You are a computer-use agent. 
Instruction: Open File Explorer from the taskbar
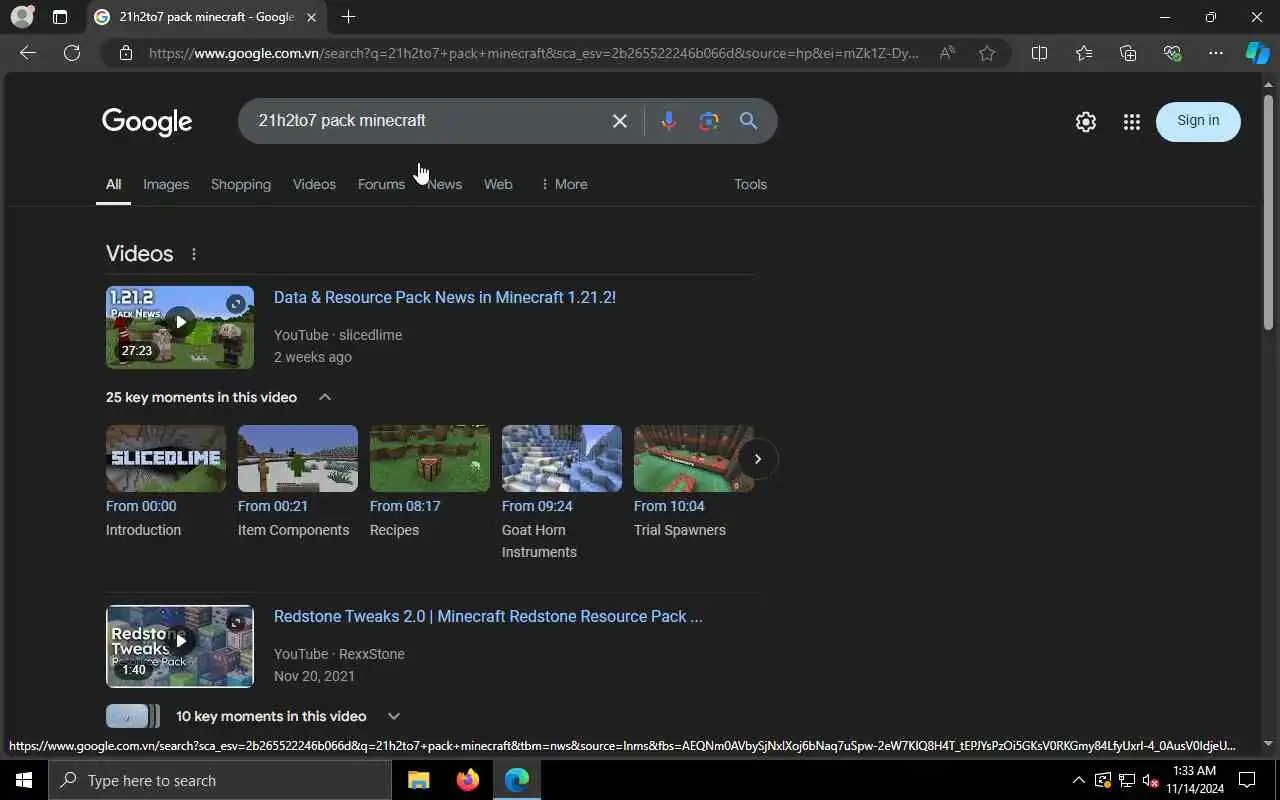click(418, 780)
